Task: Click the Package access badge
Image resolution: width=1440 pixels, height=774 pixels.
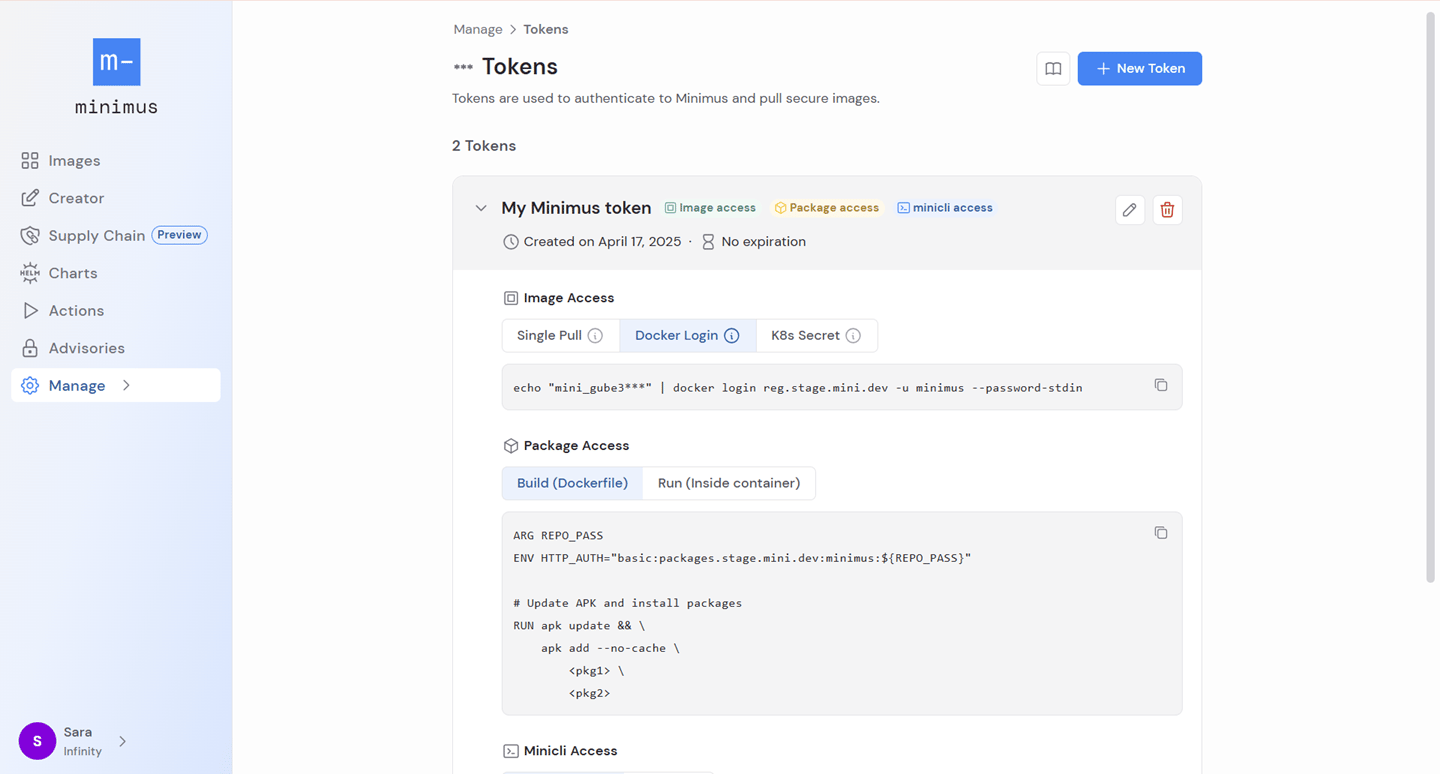Action: pos(827,208)
